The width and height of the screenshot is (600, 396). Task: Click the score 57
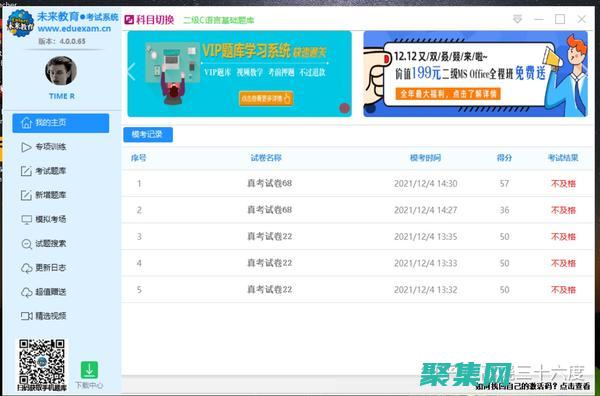click(x=504, y=184)
